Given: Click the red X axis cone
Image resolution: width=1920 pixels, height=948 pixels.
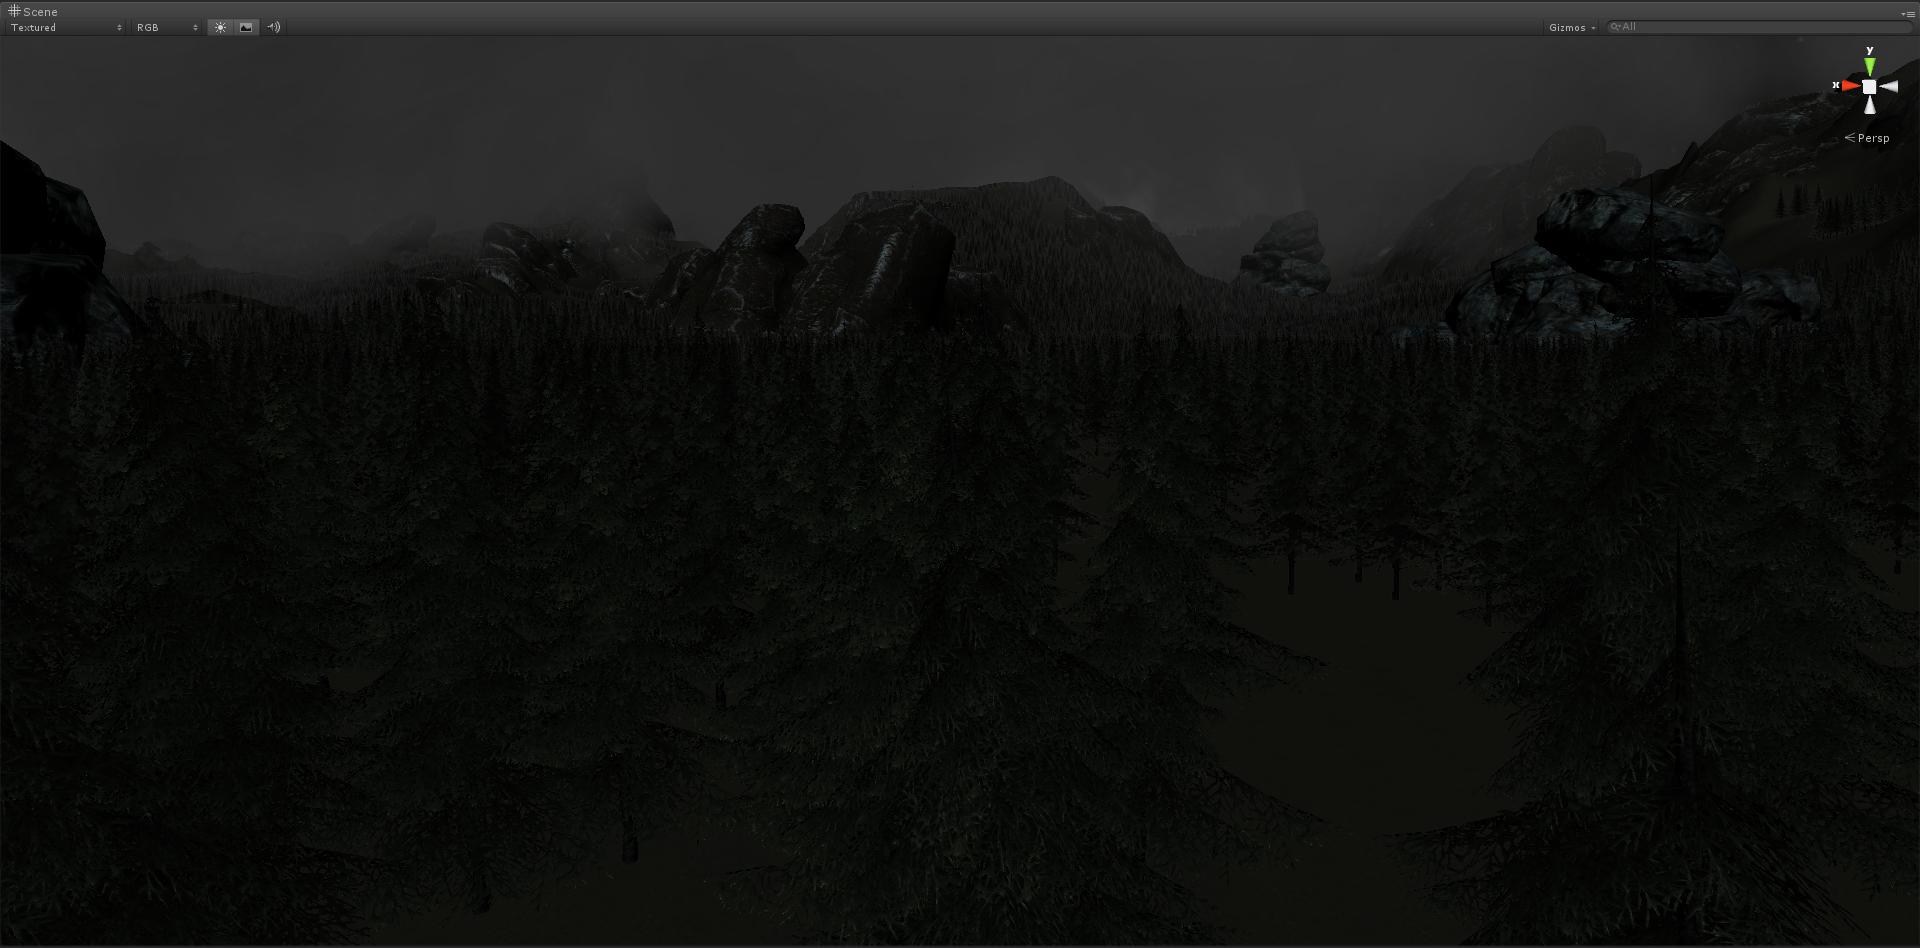Looking at the screenshot, I should pyautogui.click(x=1850, y=86).
